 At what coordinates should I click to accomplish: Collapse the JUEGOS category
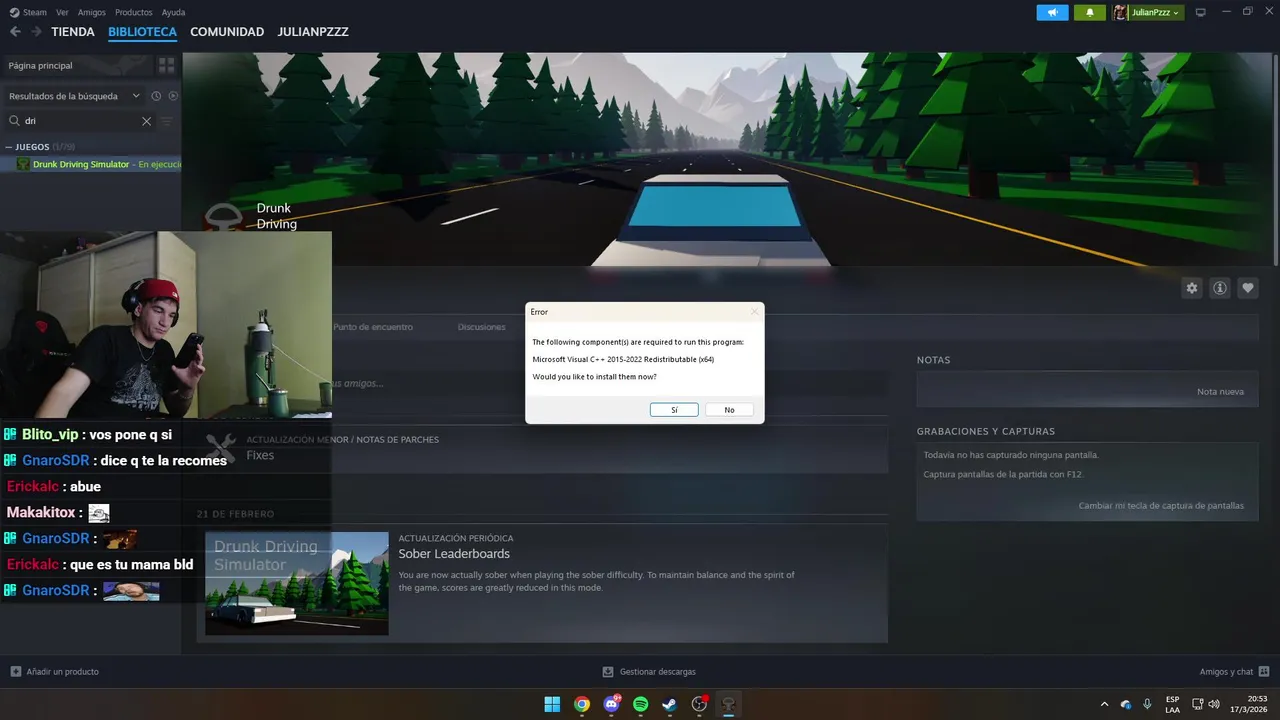coord(9,147)
